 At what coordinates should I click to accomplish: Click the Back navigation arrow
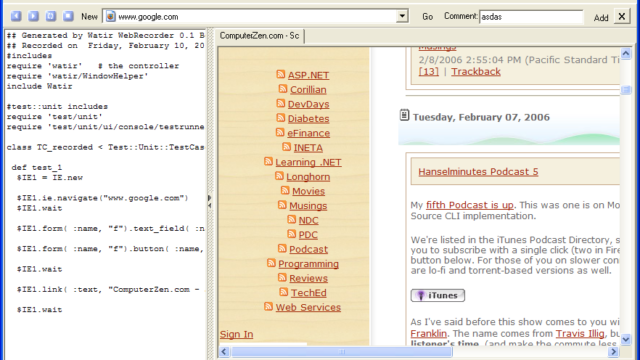[x=16, y=16]
